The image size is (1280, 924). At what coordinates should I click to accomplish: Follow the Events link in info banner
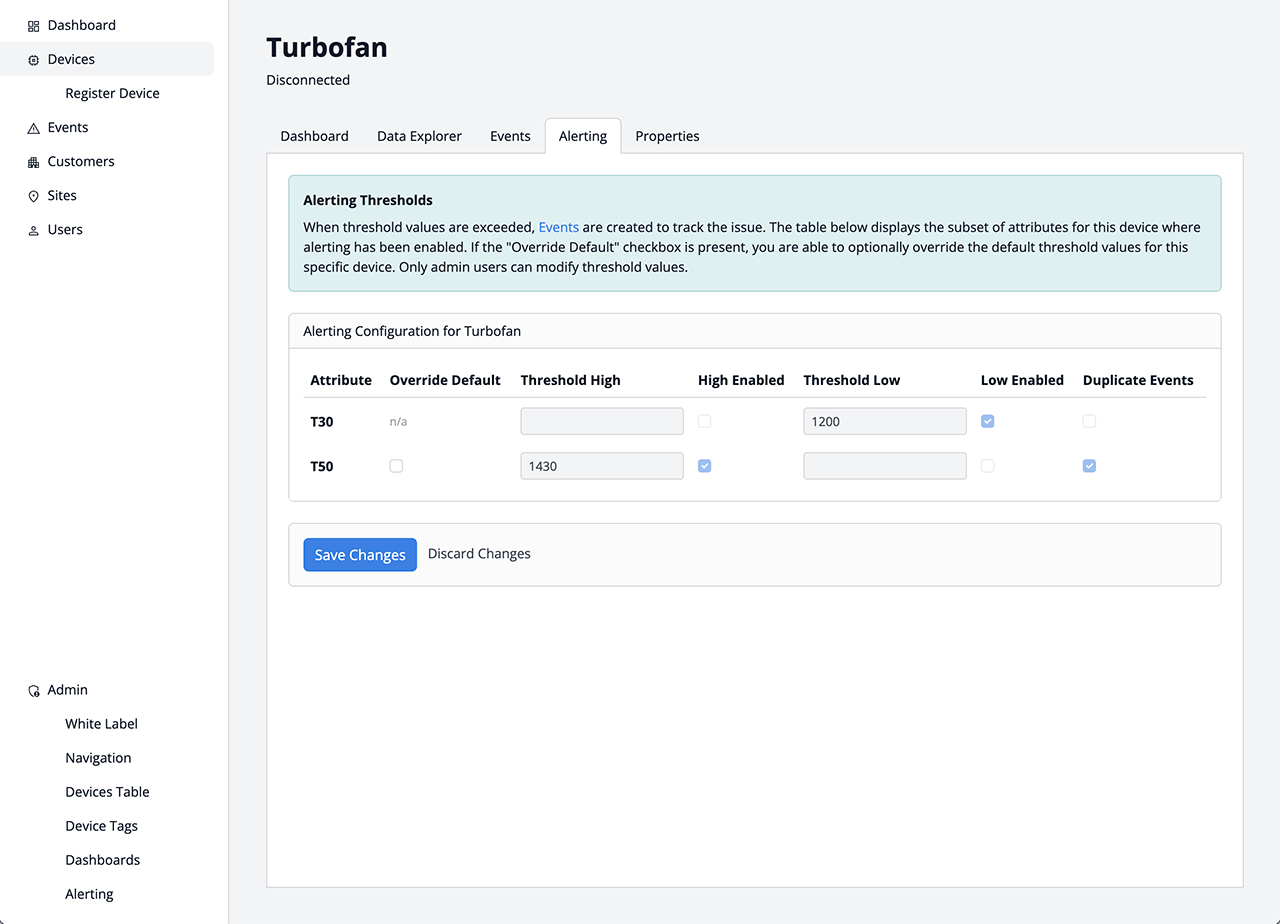coord(558,227)
